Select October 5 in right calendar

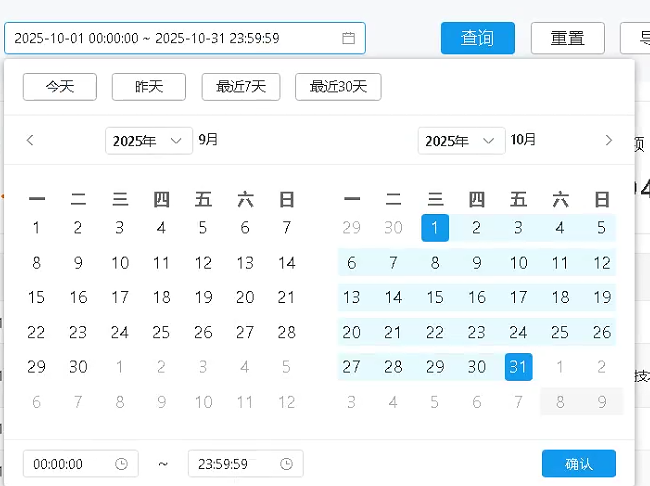tap(601, 228)
